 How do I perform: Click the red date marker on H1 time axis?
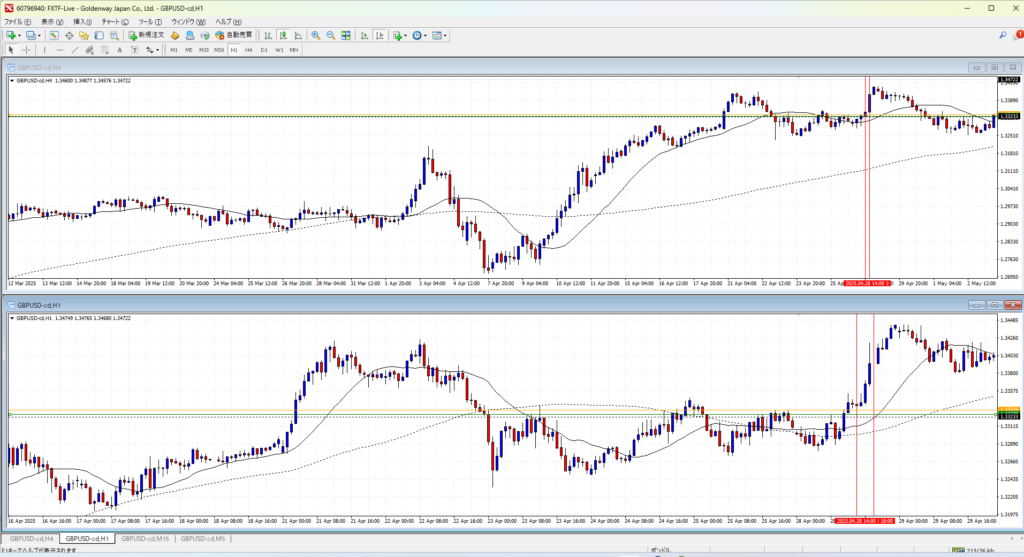click(x=858, y=521)
